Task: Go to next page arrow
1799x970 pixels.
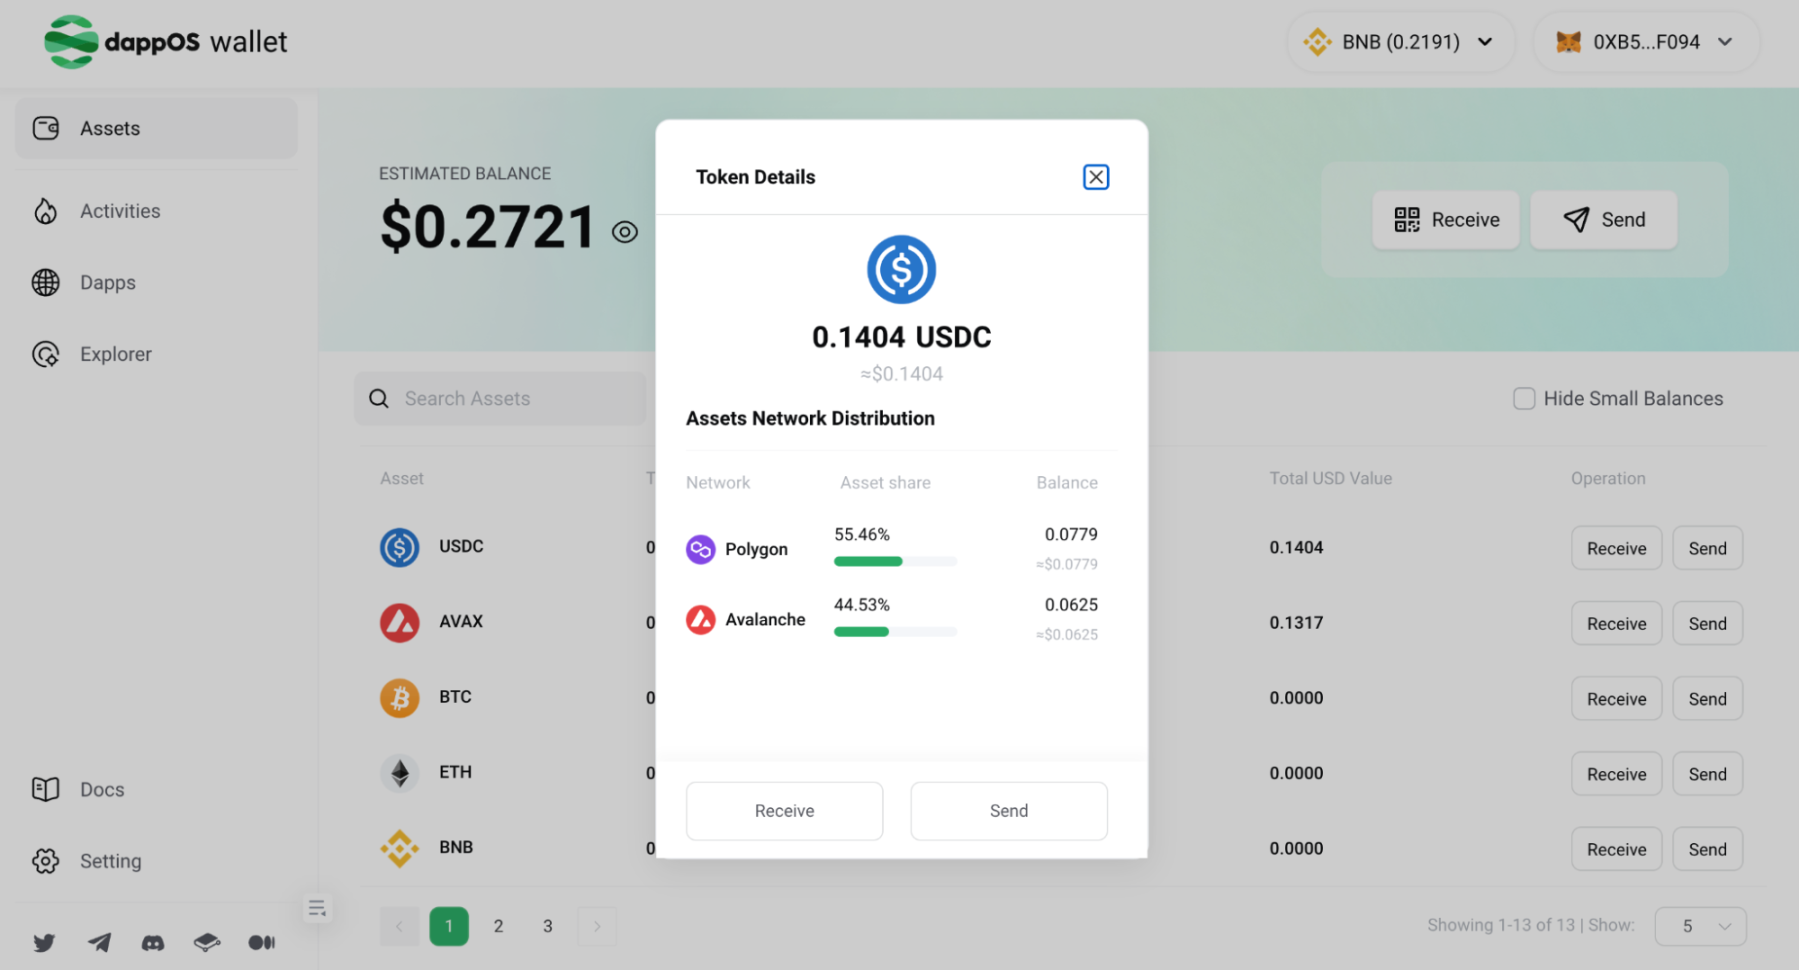Action: 597,926
